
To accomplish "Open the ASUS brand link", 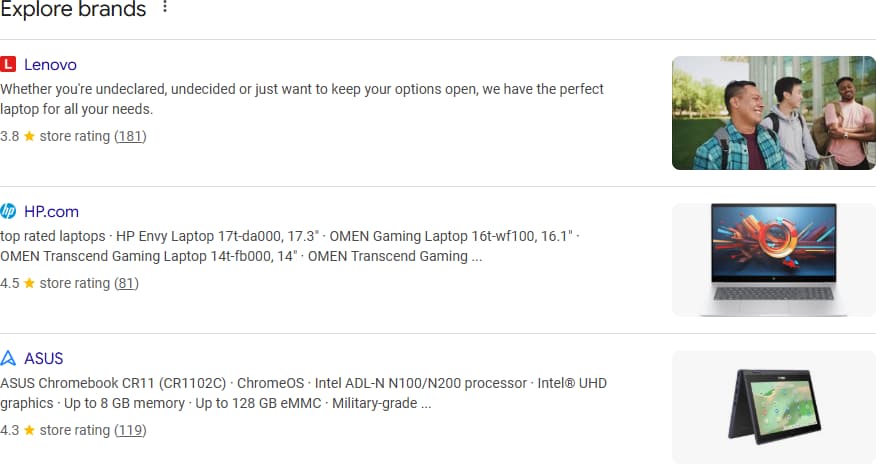I will (44, 358).
